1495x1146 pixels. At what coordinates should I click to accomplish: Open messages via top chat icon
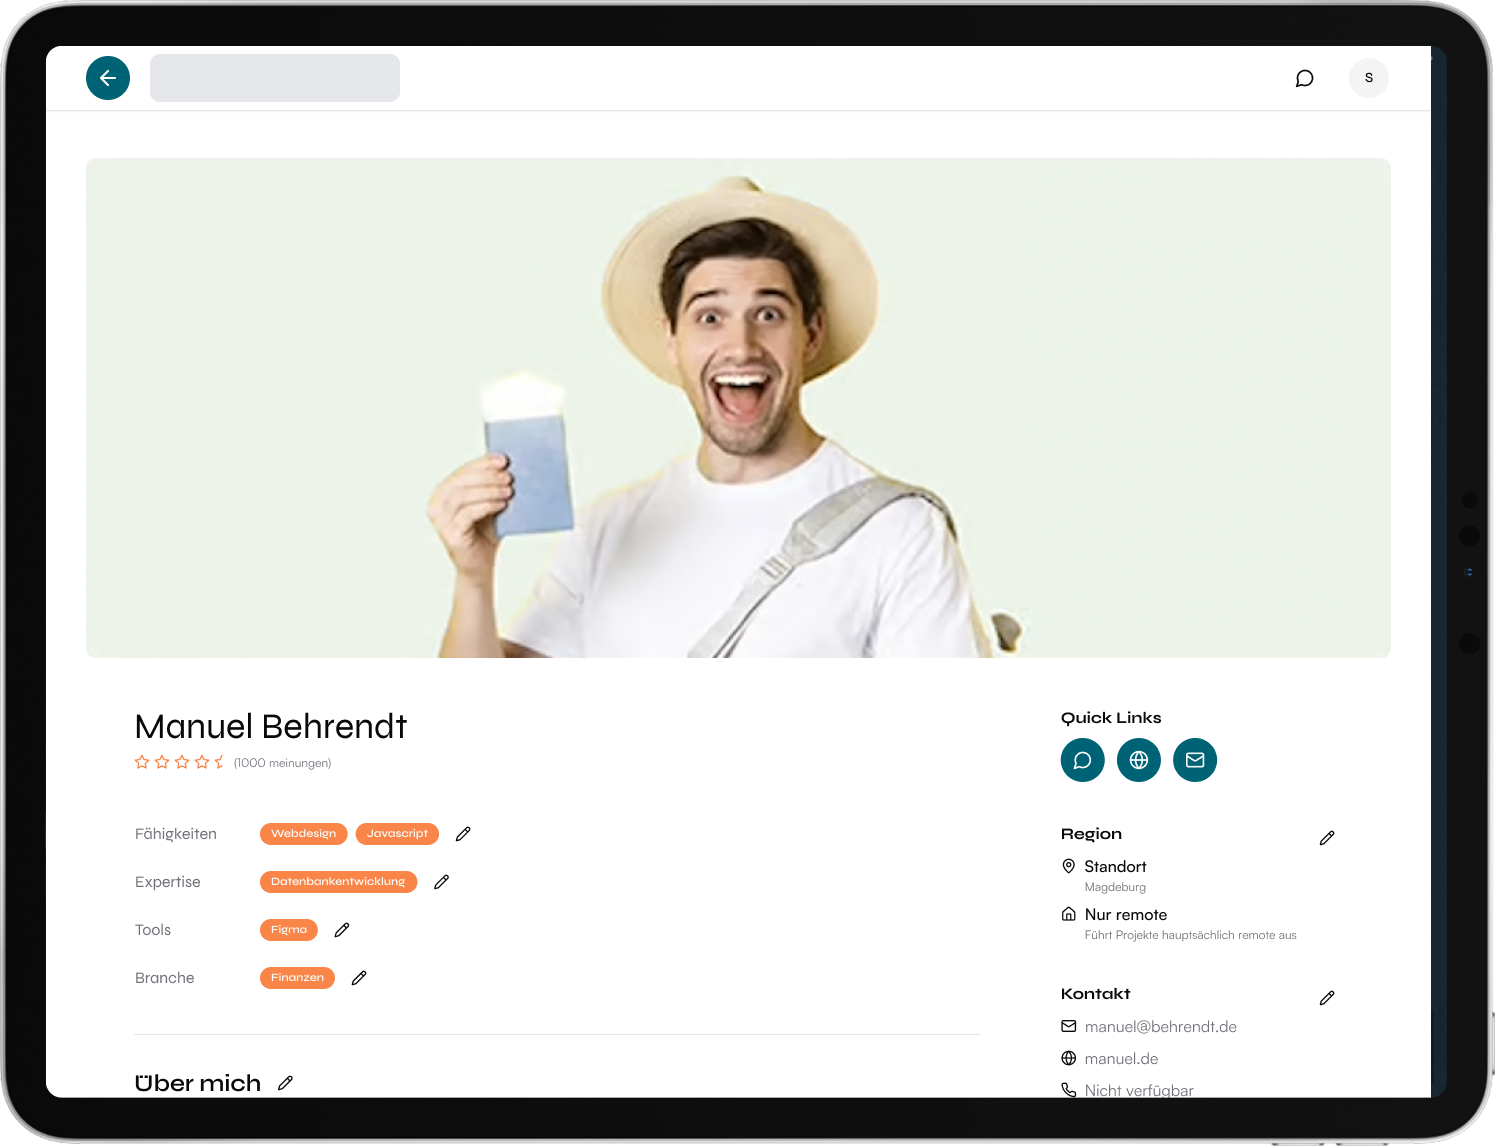point(1304,78)
